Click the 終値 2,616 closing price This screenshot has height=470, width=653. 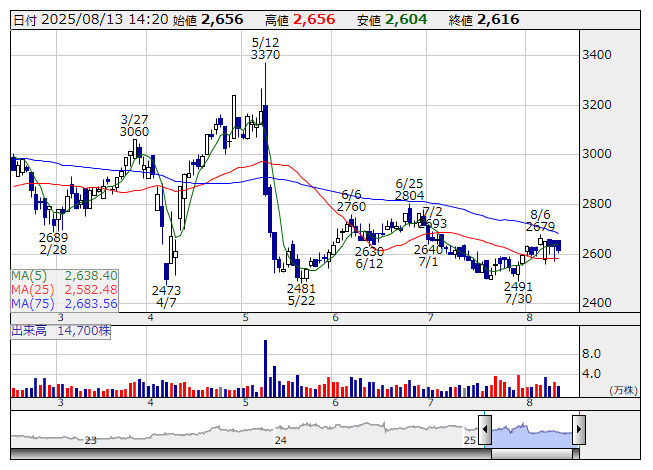(x=484, y=20)
